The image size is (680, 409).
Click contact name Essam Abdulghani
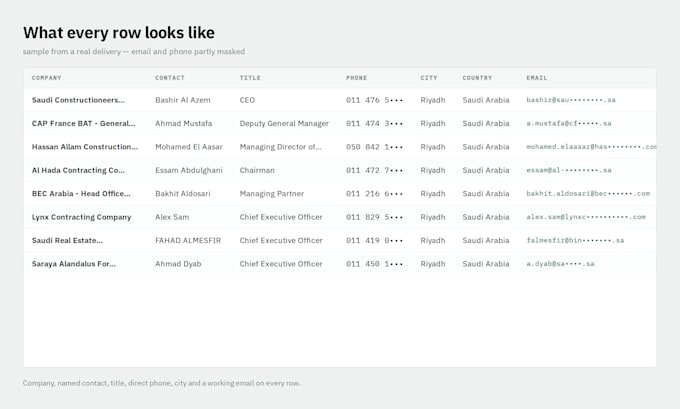coord(189,170)
